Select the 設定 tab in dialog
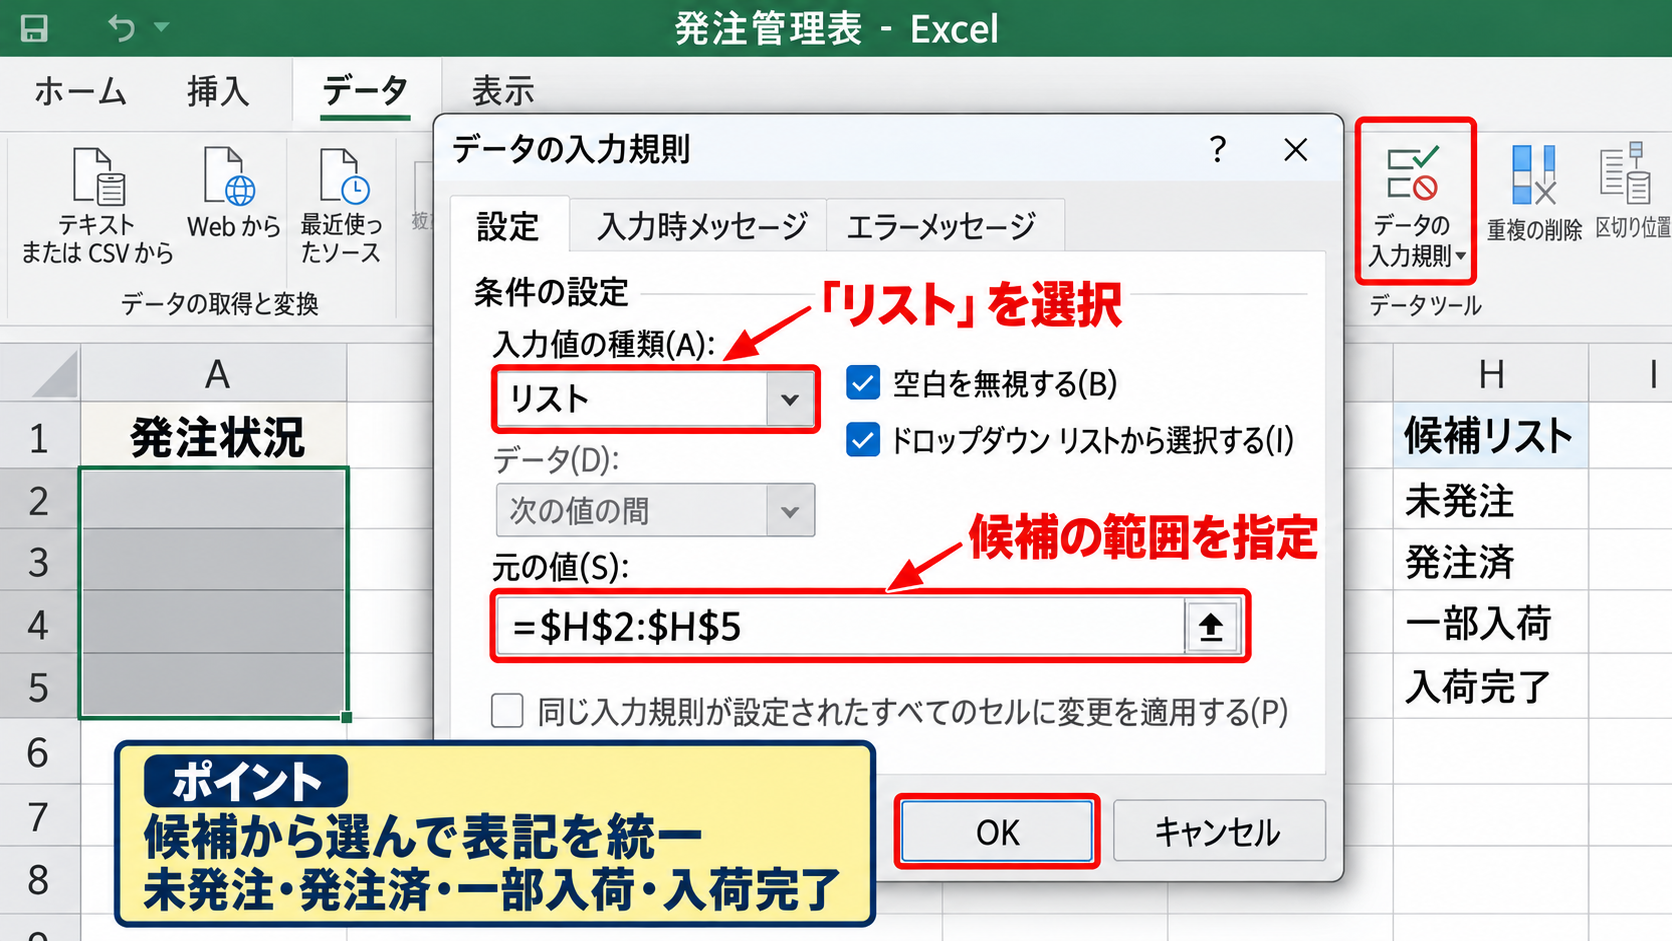 pyautogui.click(x=508, y=227)
